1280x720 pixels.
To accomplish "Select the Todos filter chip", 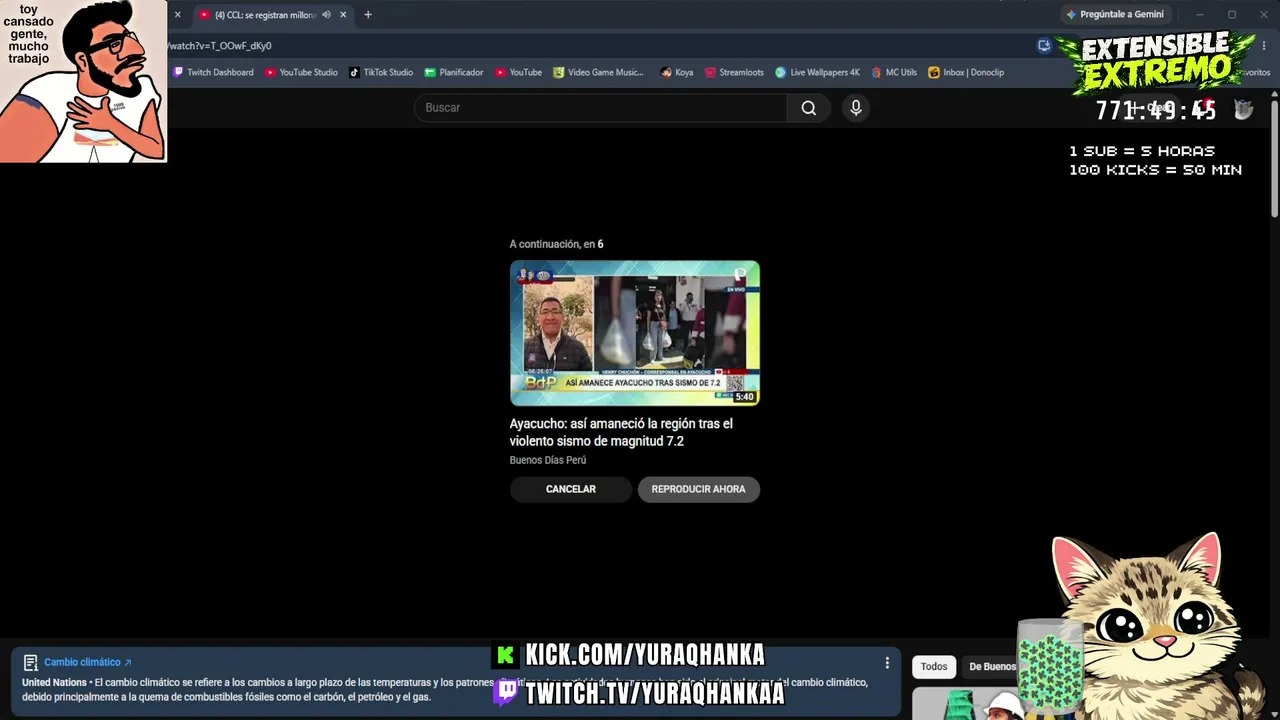I will click(934, 667).
